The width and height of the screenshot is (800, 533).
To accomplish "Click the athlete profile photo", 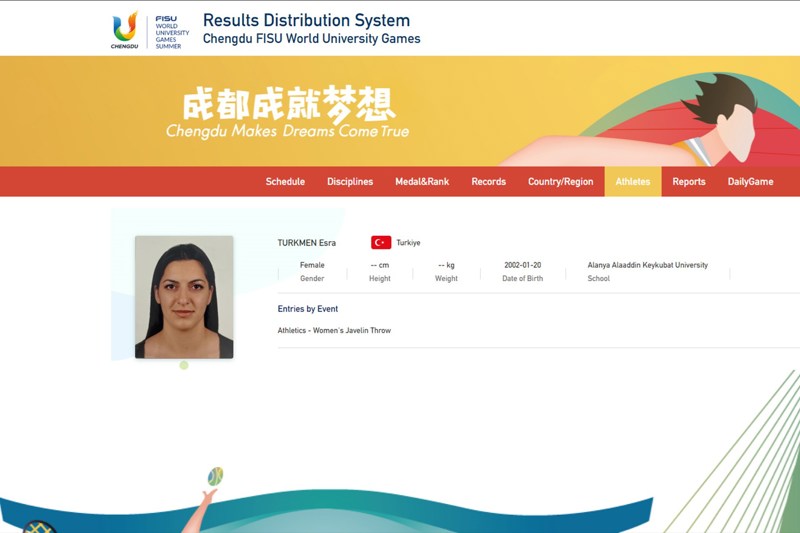I will tap(184, 296).
